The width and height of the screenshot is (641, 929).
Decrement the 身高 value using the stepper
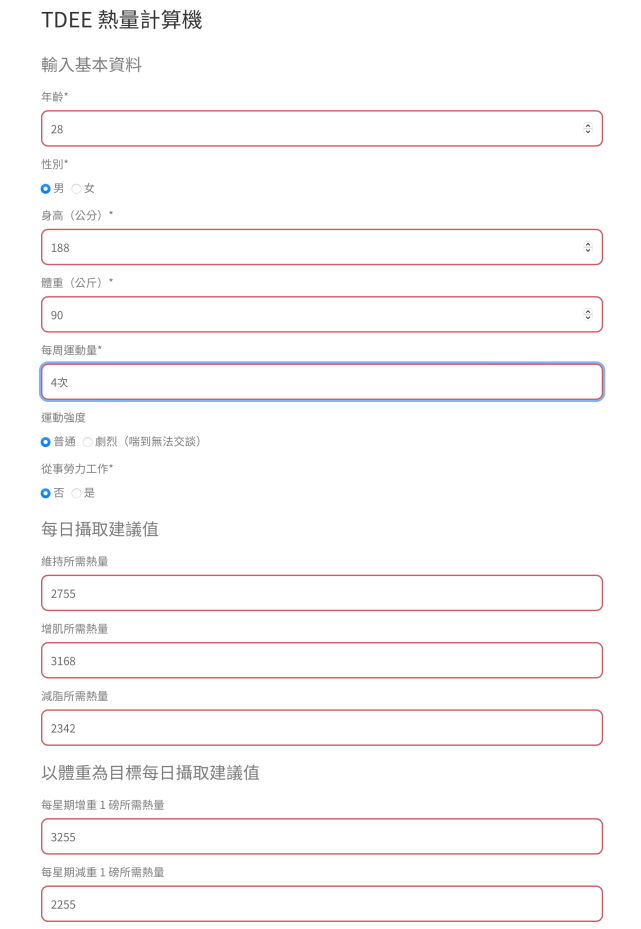[588, 251]
